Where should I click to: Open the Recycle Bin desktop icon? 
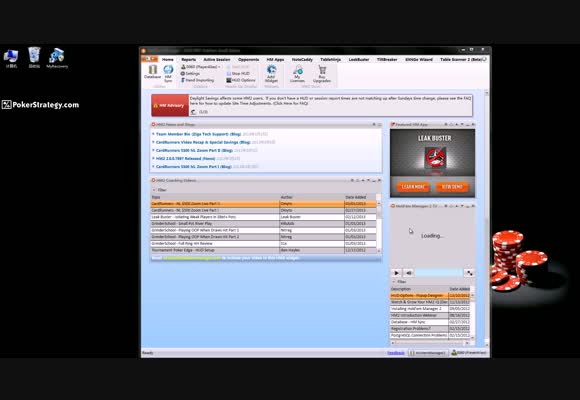[x=34, y=58]
